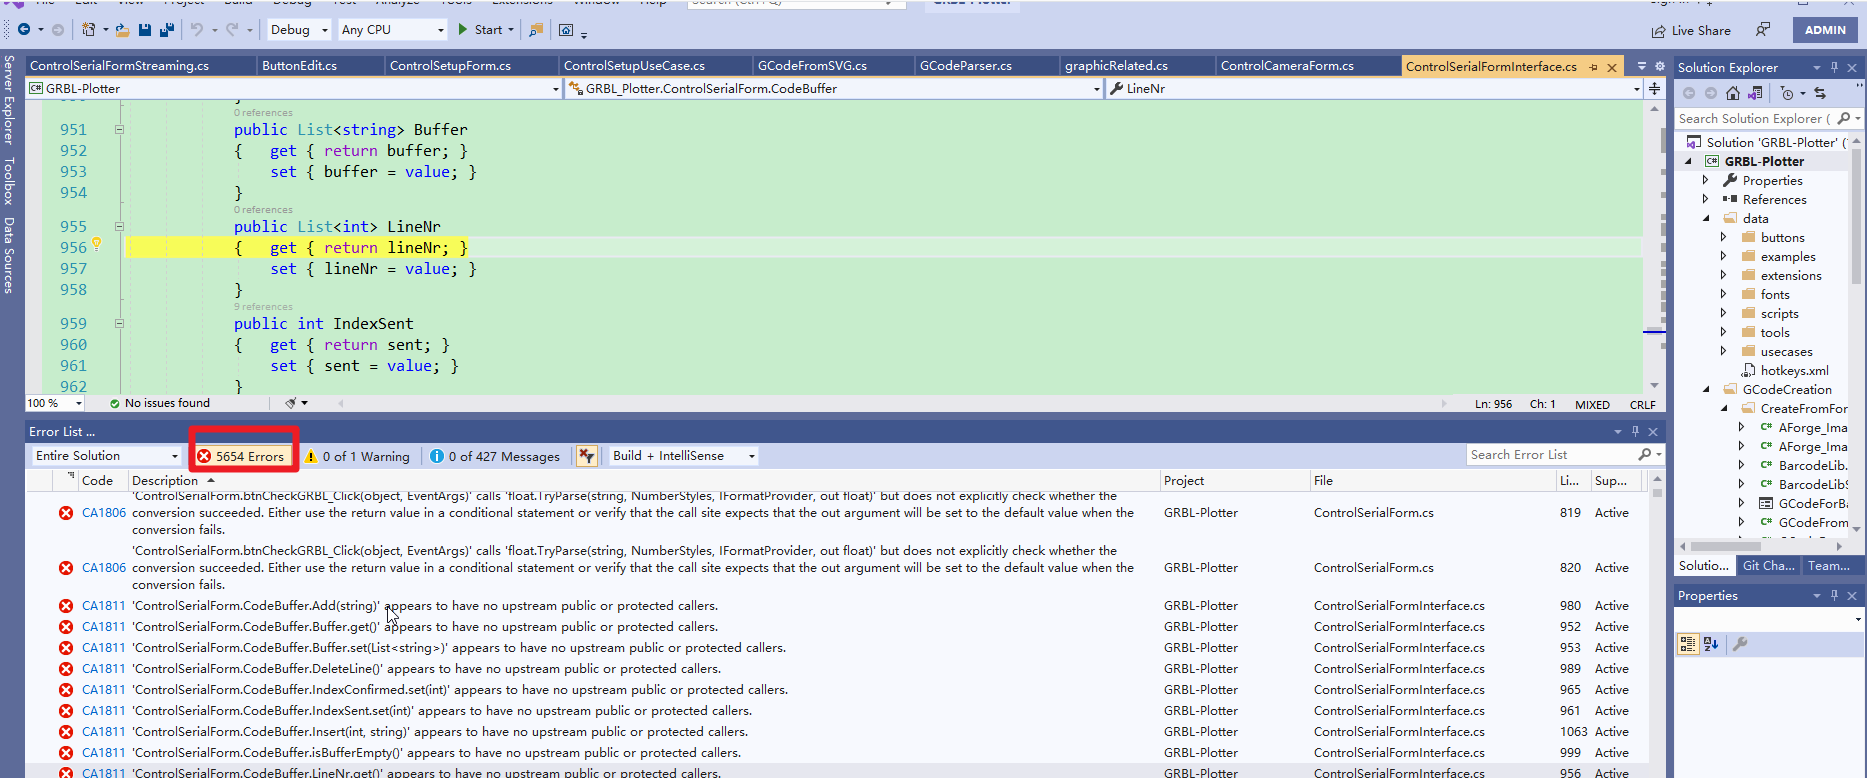Open the Debug configuration dropdown
The height and width of the screenshot is (778, 1867).
(299, 30)
